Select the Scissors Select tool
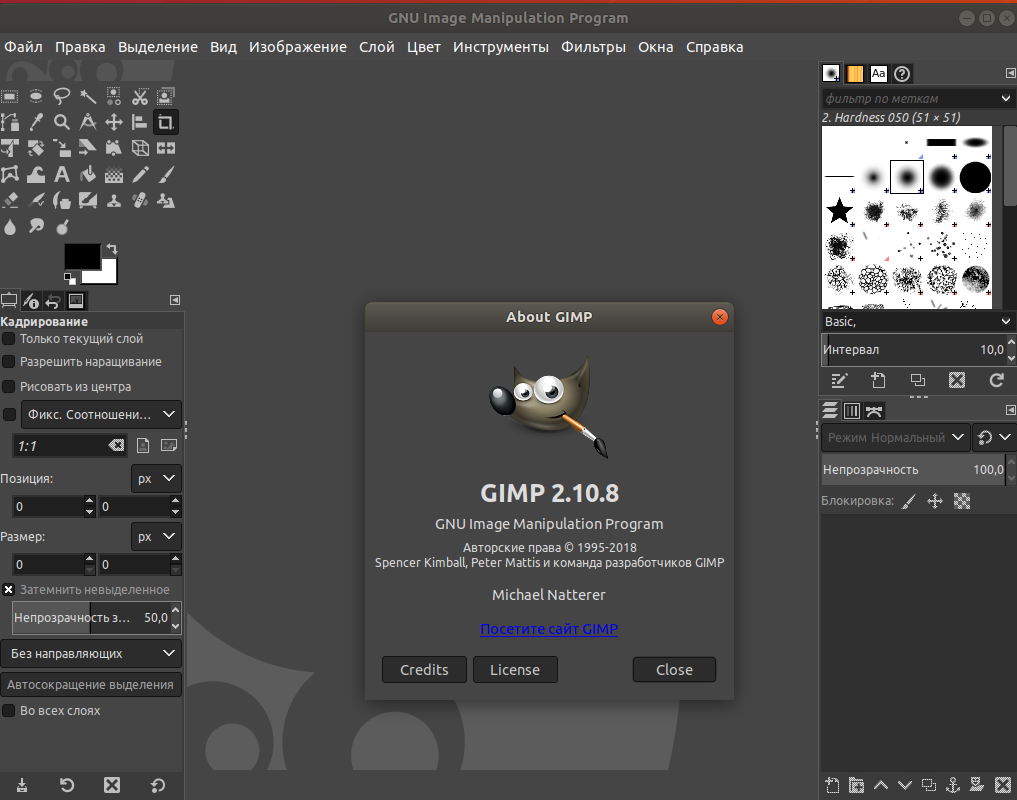Screen dimensions: 1017x800 (x=139, y=97)
